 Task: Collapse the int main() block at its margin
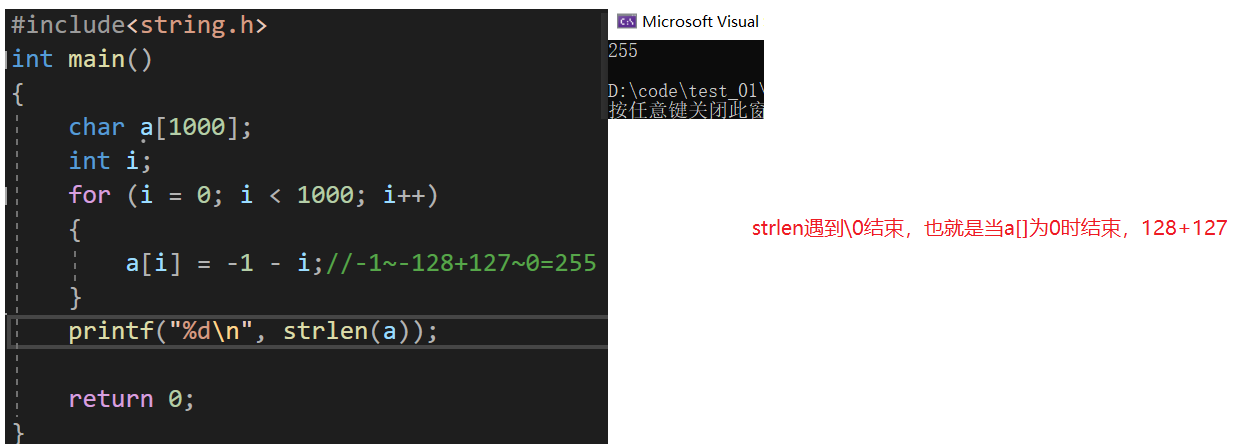7,59
